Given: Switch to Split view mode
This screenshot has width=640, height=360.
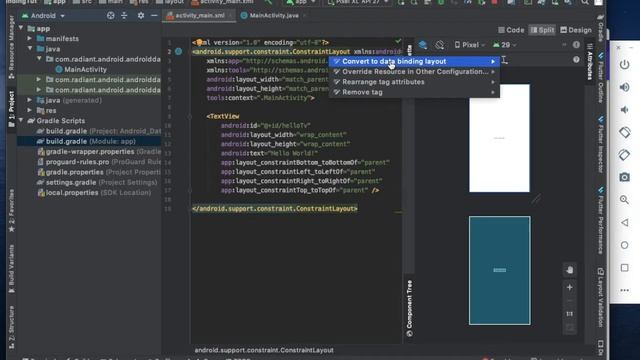Looking at the screenshot, I should [x=542, y=30].
